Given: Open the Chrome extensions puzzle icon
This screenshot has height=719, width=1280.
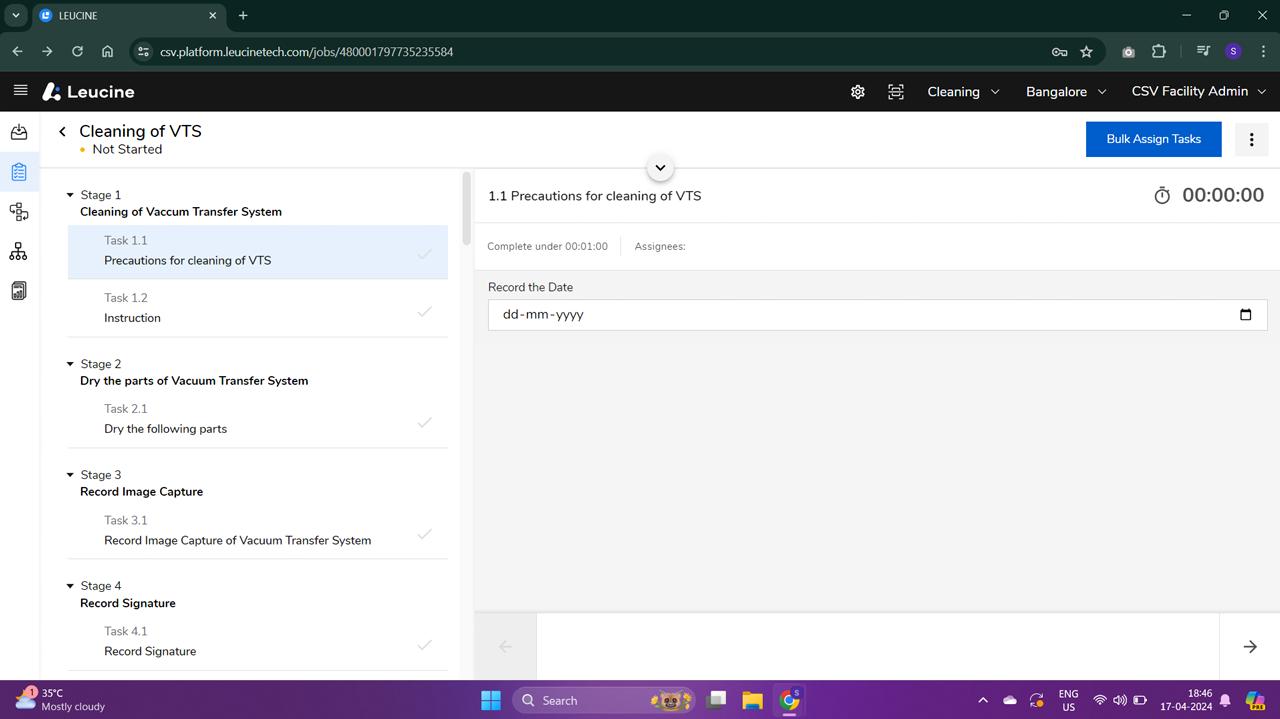Looking at the screenshot, I should pos(1159,52).
